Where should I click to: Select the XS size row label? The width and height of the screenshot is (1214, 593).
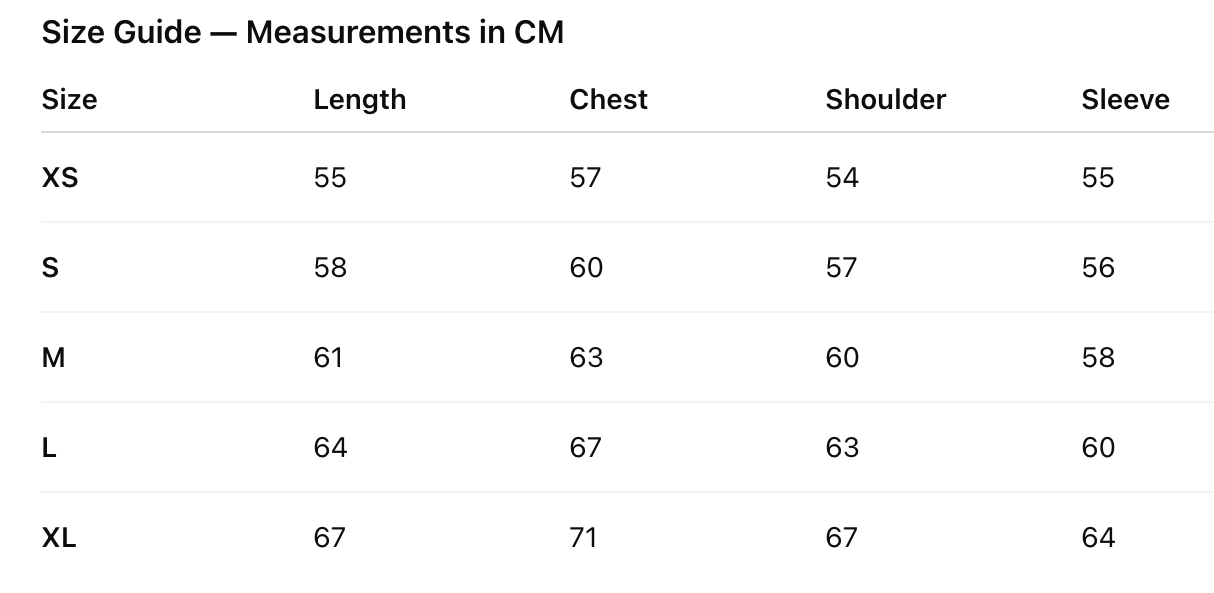[60, 178]
